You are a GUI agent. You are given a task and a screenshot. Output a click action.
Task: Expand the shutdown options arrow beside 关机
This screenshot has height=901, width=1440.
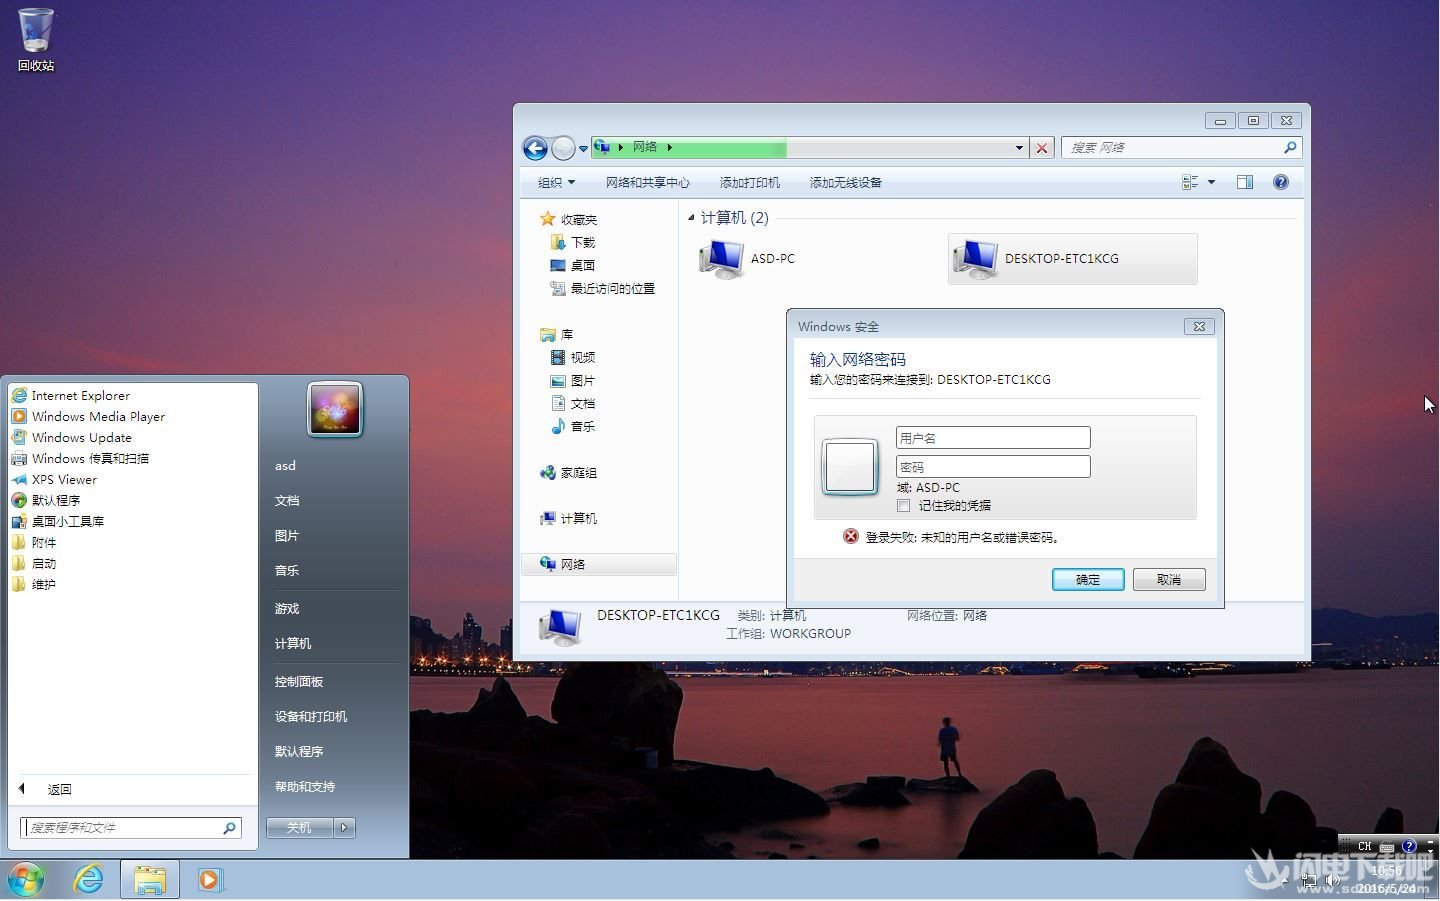pyautogui.click(x=344, y=827)
